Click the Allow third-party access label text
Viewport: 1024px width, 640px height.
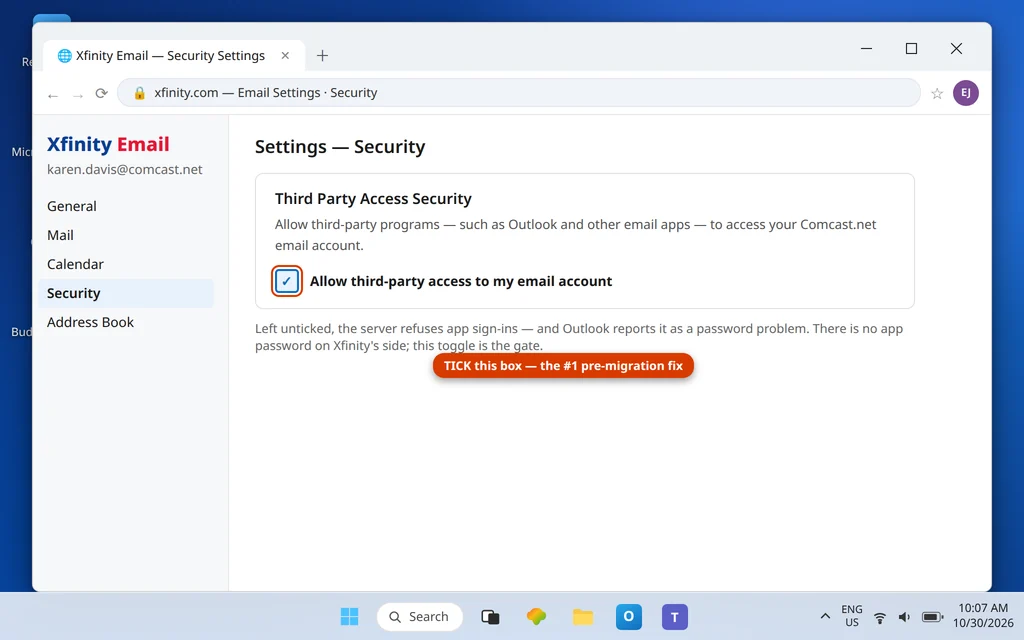pyautogui.click(x=461, y=281)
